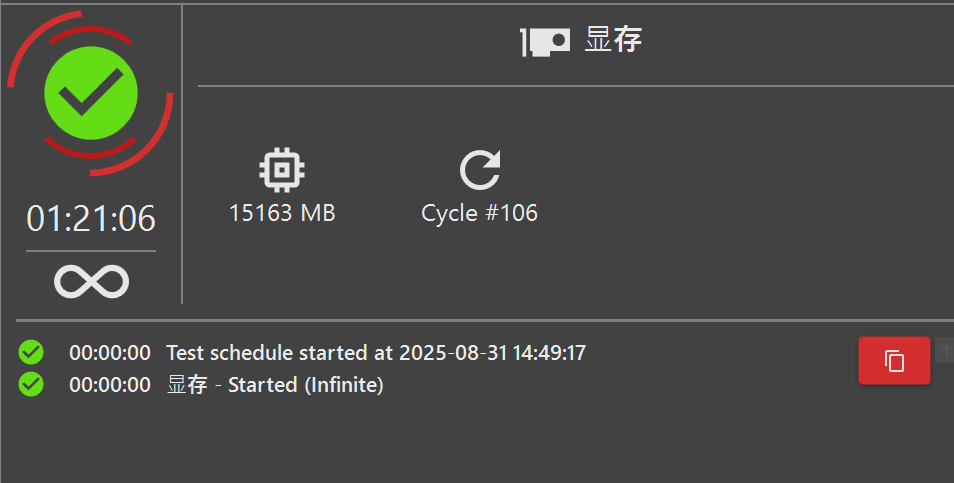This screenshot has height=483, width=954.
Task: Click the 15163 MB memory label
Action: [x=282, y=213]
